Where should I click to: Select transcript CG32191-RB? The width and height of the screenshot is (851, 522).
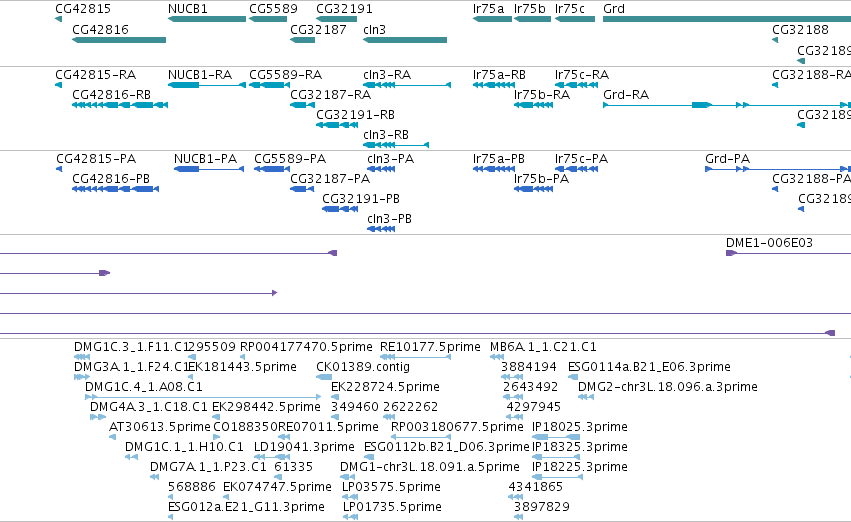[355, 115]
